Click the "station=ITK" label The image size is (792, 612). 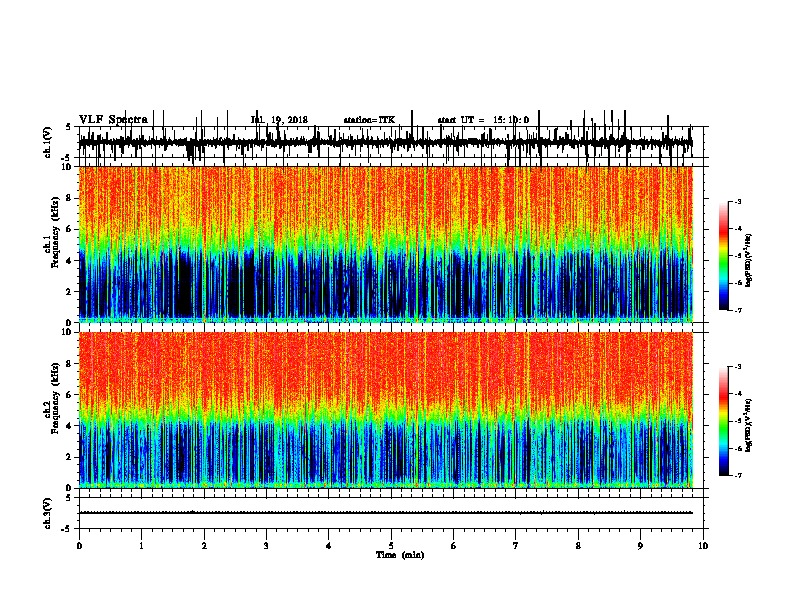(x=369, y=120)
